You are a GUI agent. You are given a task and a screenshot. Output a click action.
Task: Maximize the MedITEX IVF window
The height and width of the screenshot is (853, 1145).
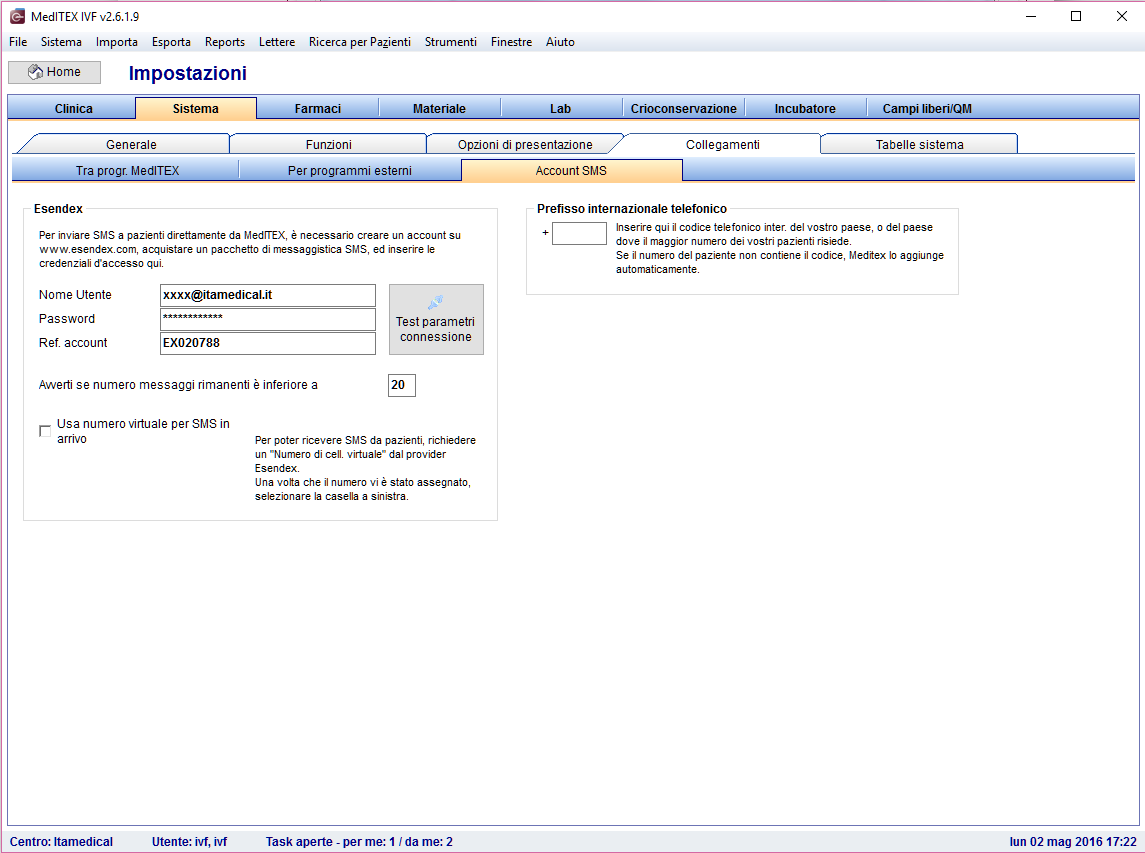(x=1076, y=16)
